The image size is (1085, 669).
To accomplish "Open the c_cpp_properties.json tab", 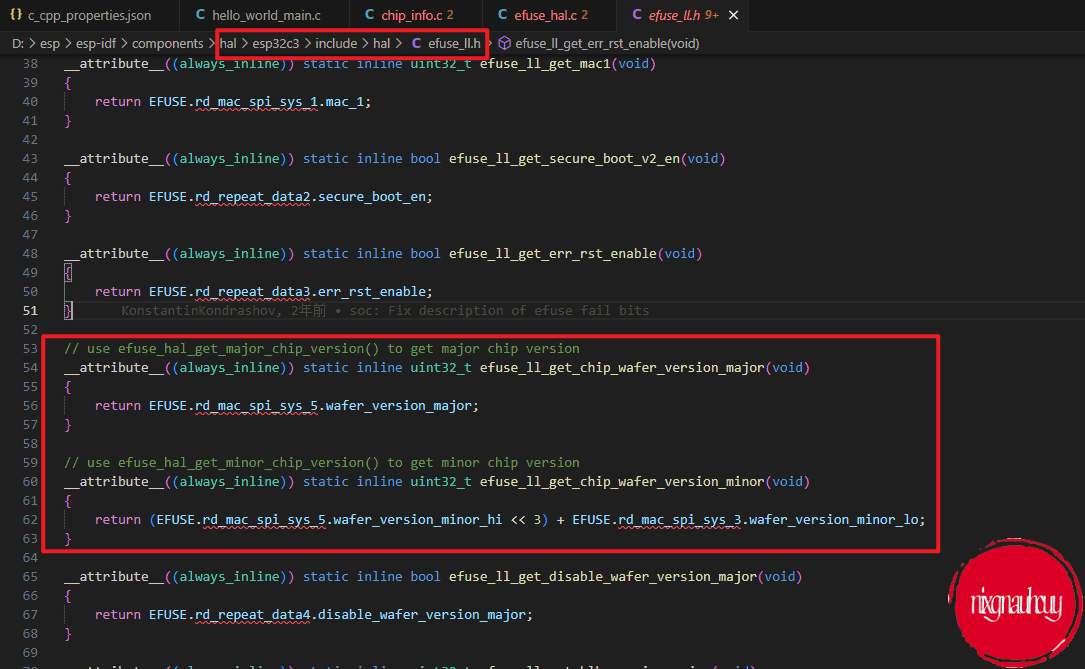I will (90, 16).
